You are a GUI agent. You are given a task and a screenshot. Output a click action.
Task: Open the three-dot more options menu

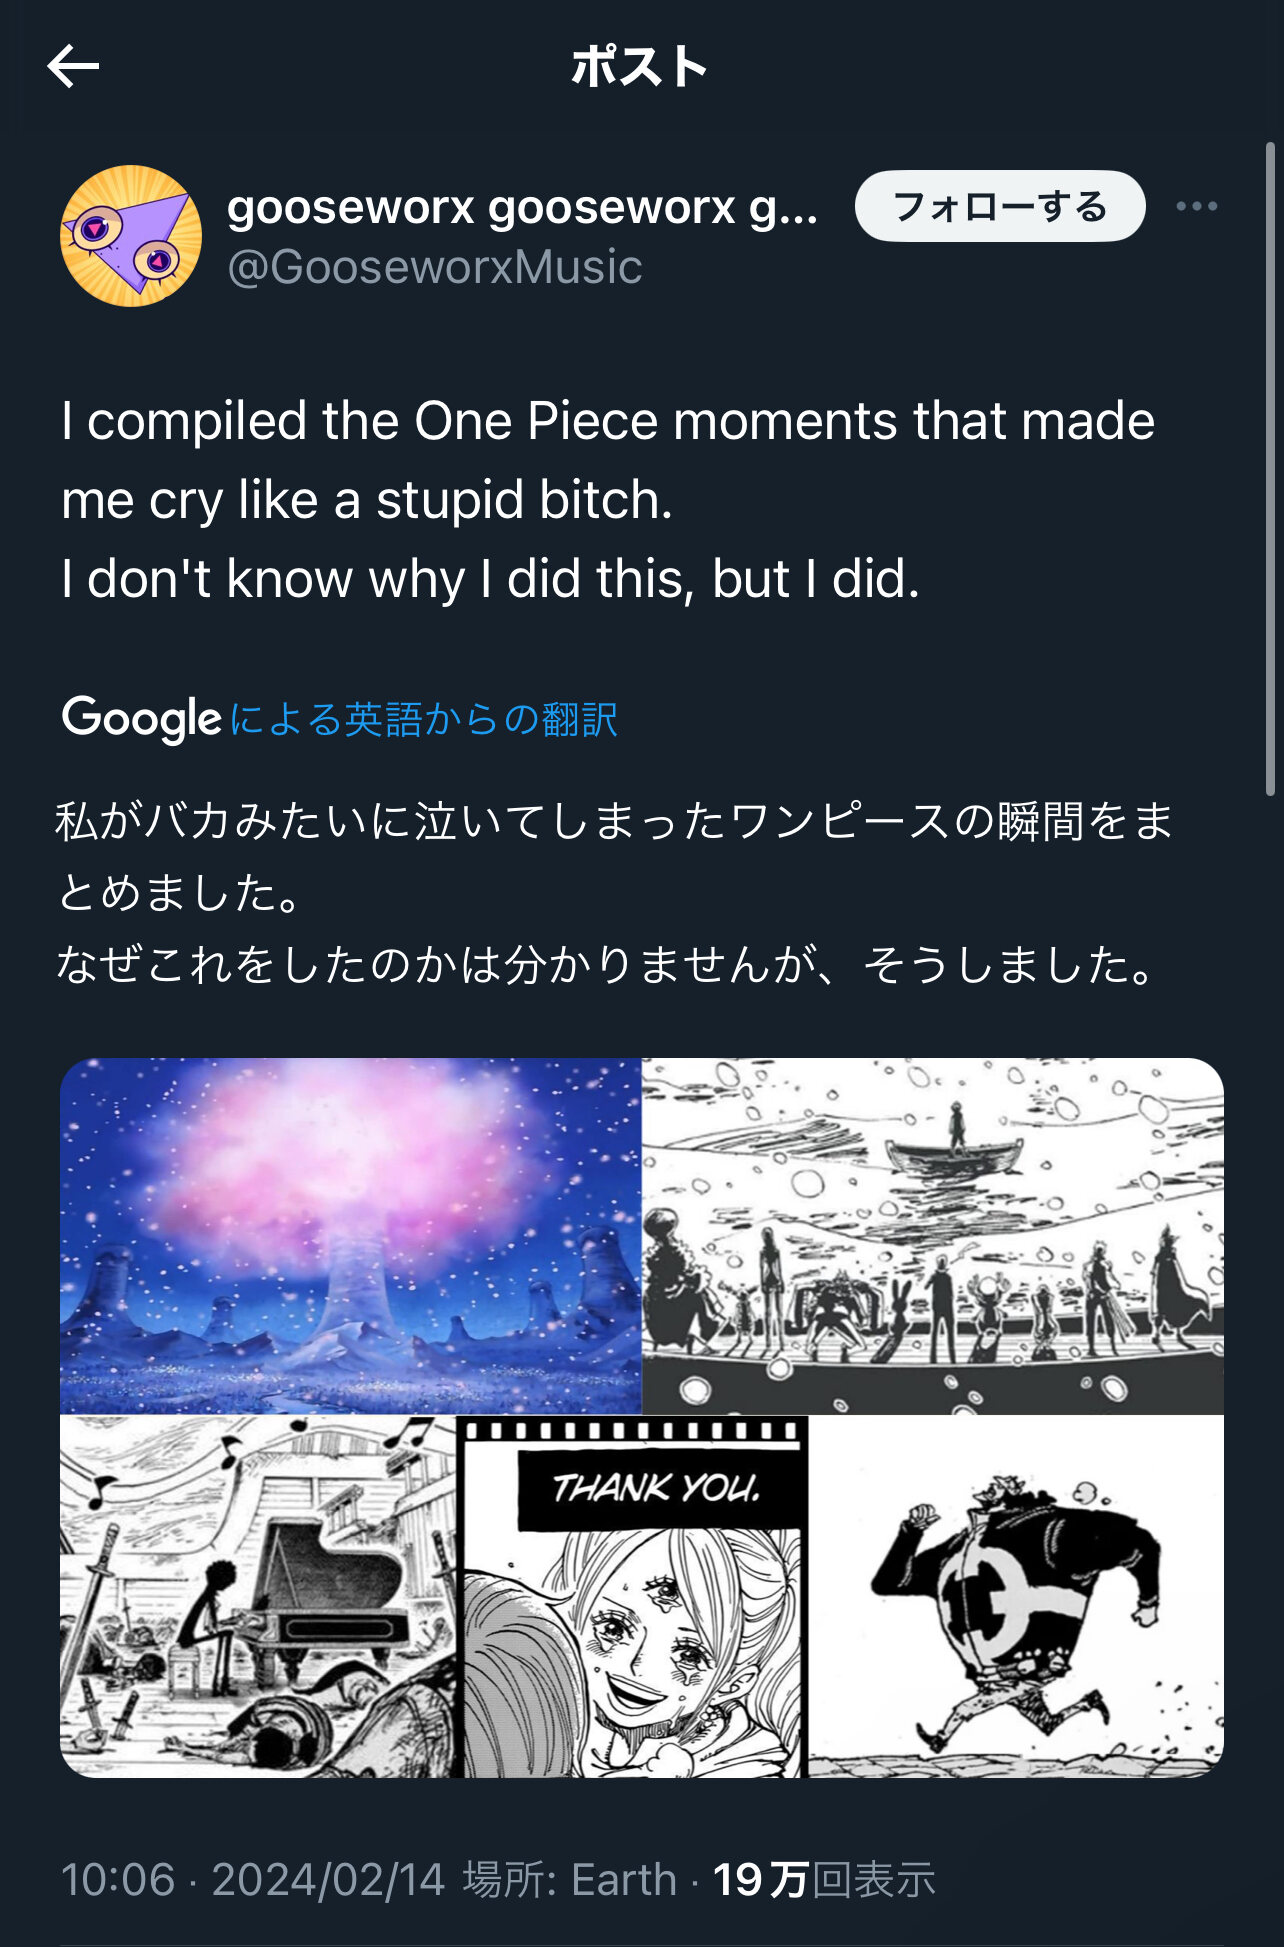point(1196,207)
